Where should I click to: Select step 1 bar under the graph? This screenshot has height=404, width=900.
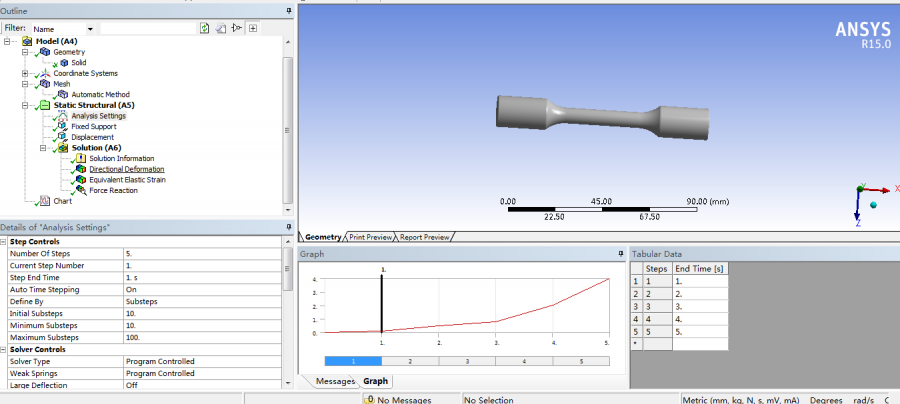coord(353,361)
